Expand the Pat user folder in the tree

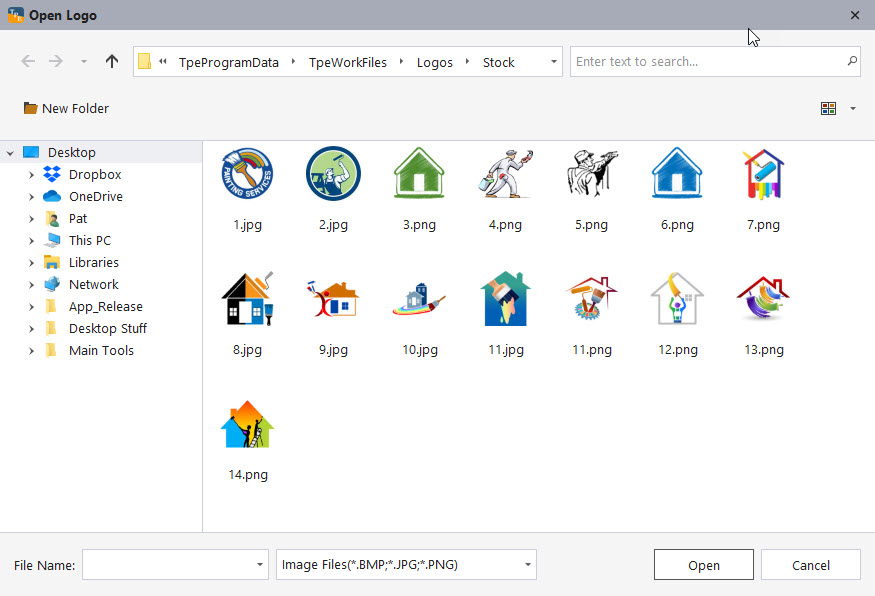(x=31, y=218)
